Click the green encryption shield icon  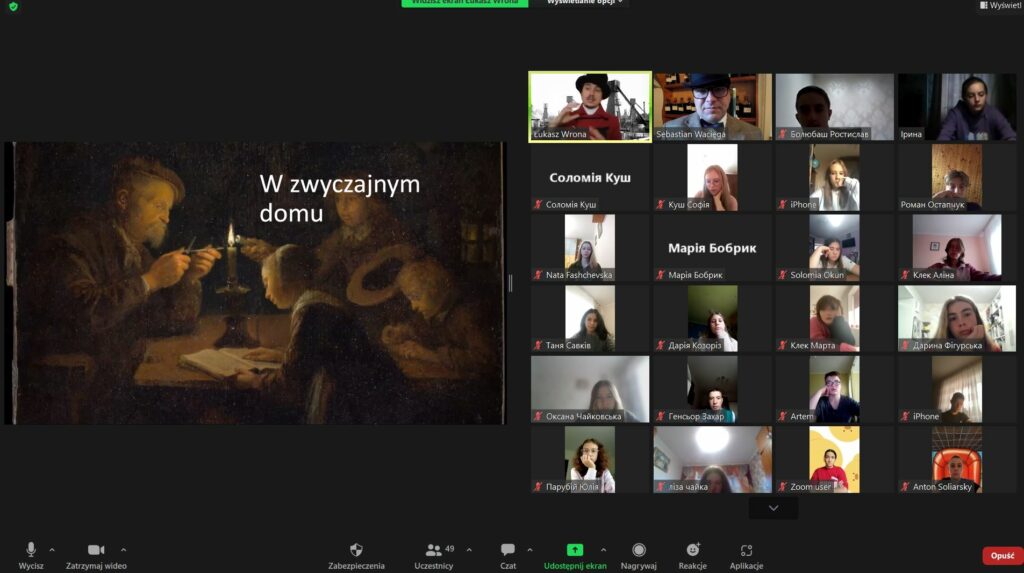pos(13,6)
